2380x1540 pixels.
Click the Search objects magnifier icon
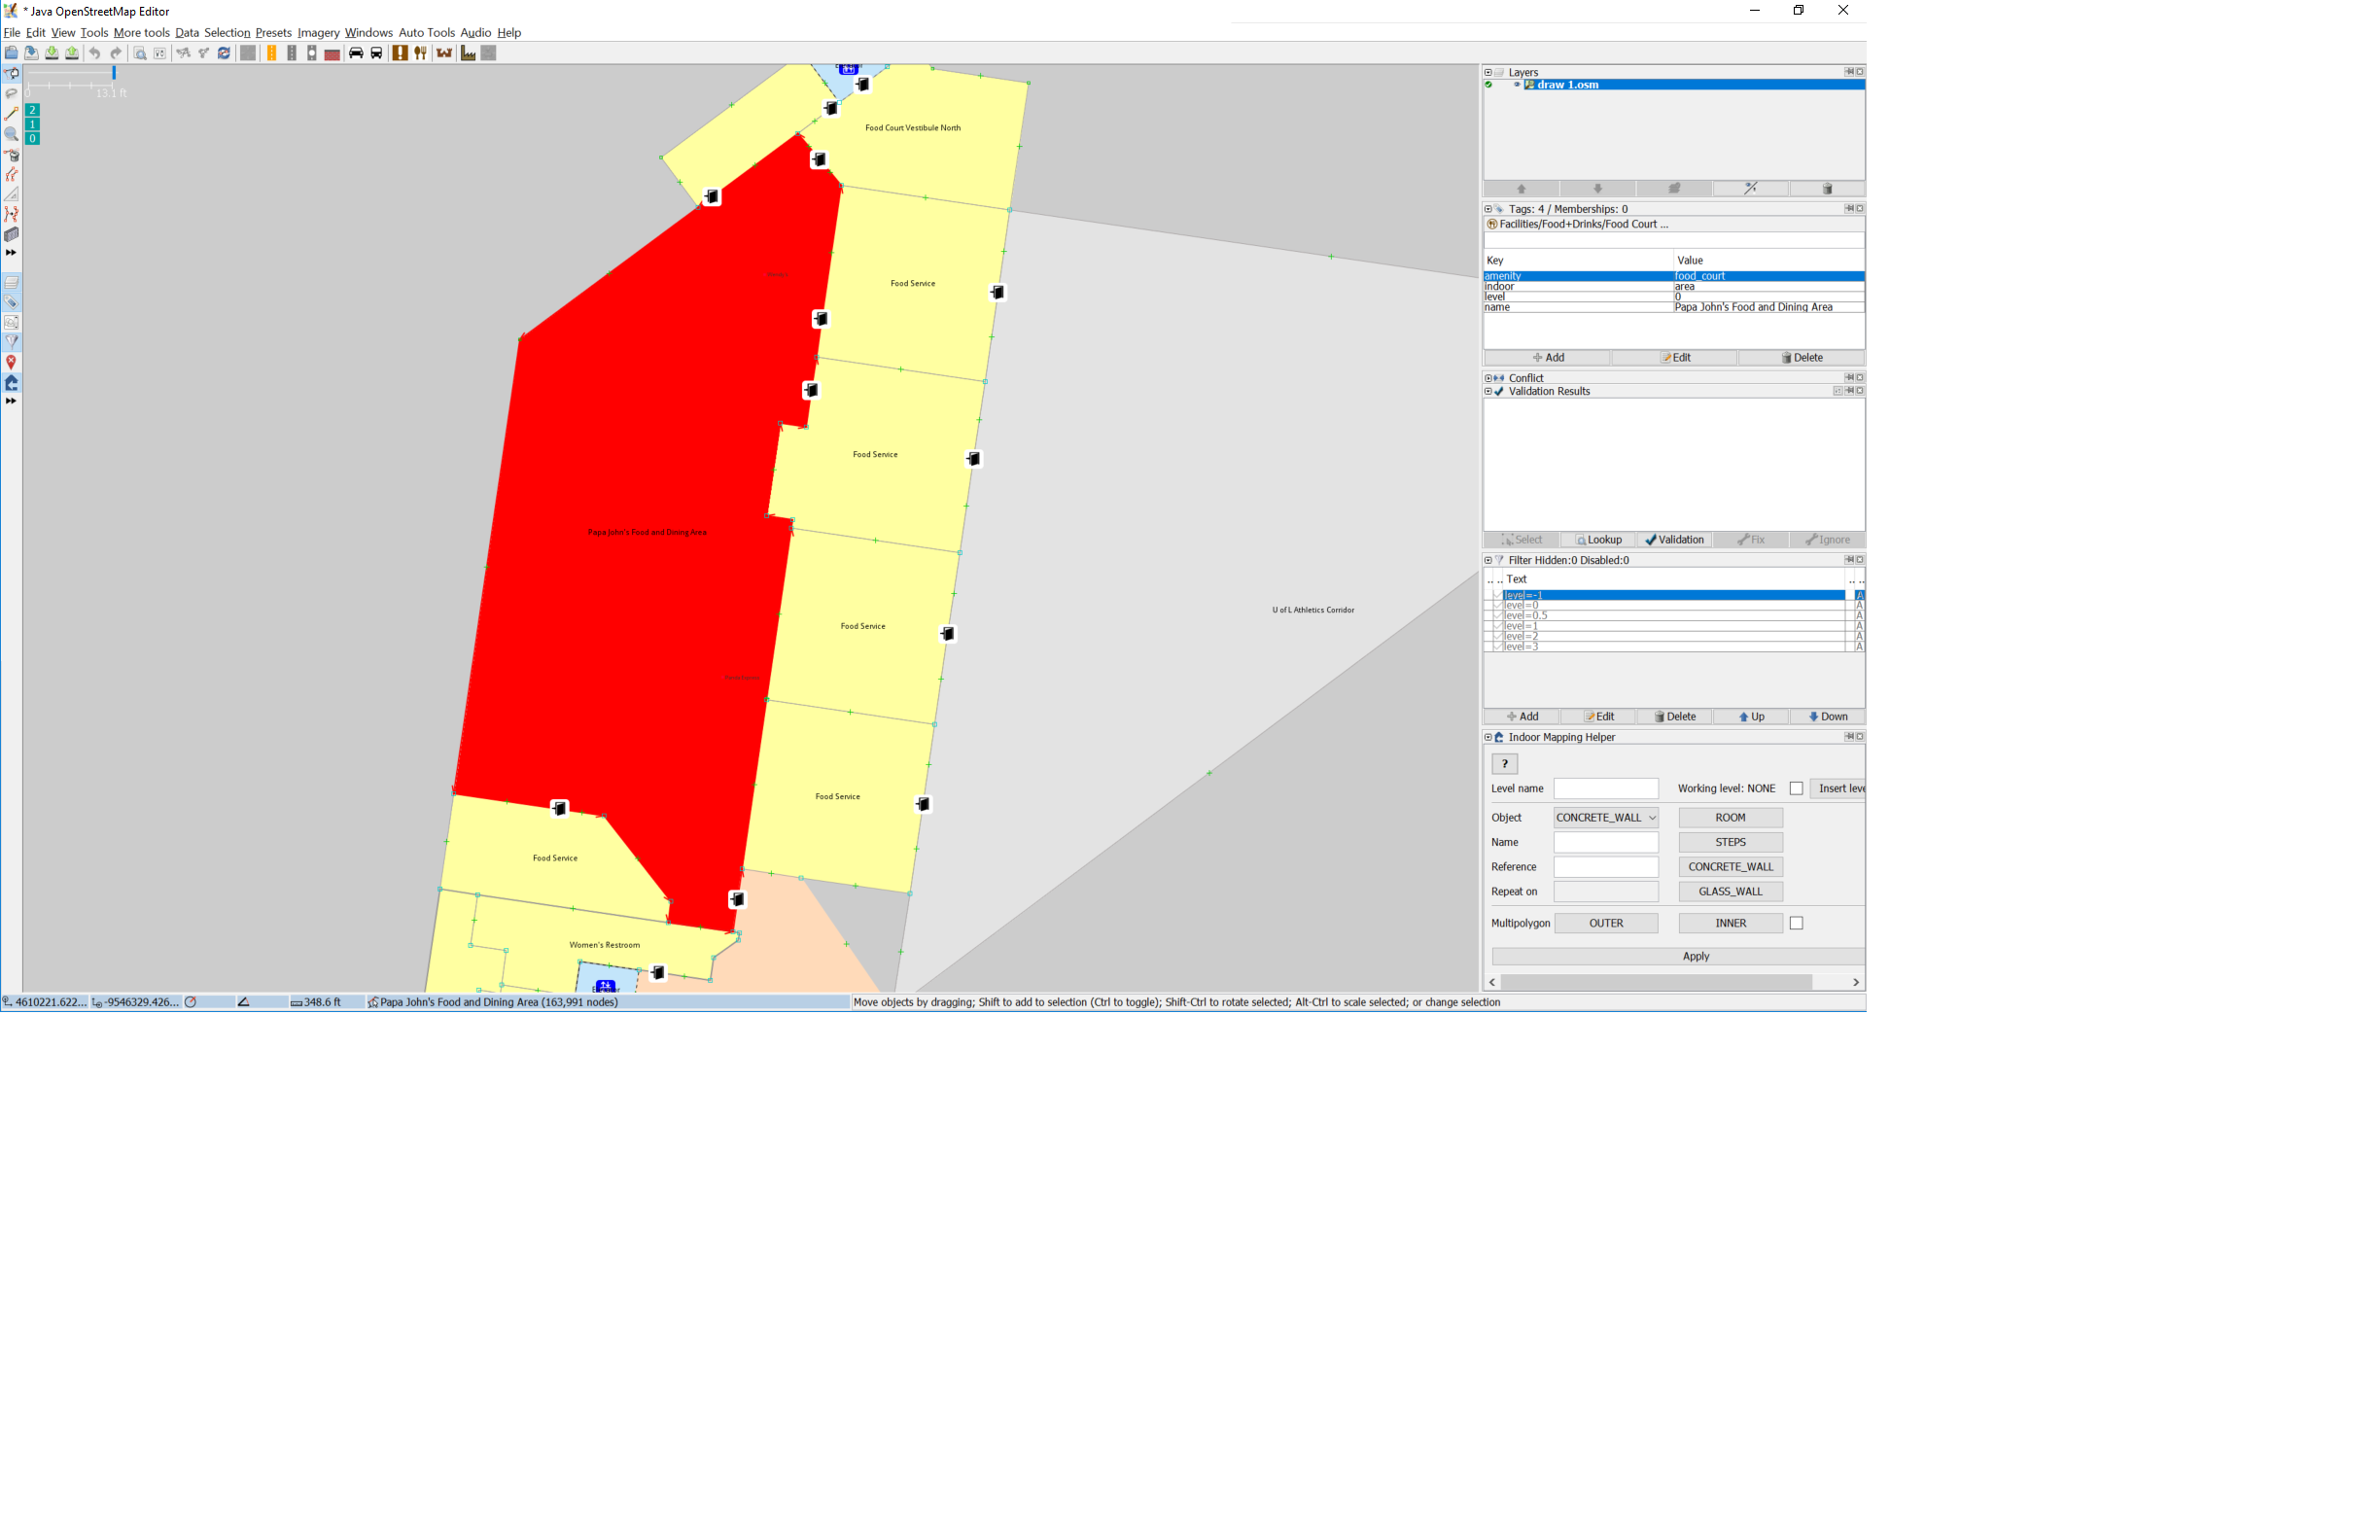(140, 53)
